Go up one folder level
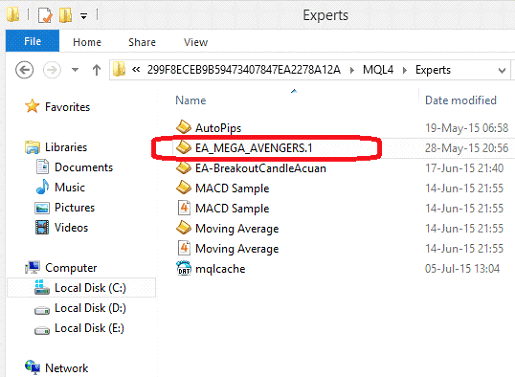515x377 pixels. click(x=97, y=70)
